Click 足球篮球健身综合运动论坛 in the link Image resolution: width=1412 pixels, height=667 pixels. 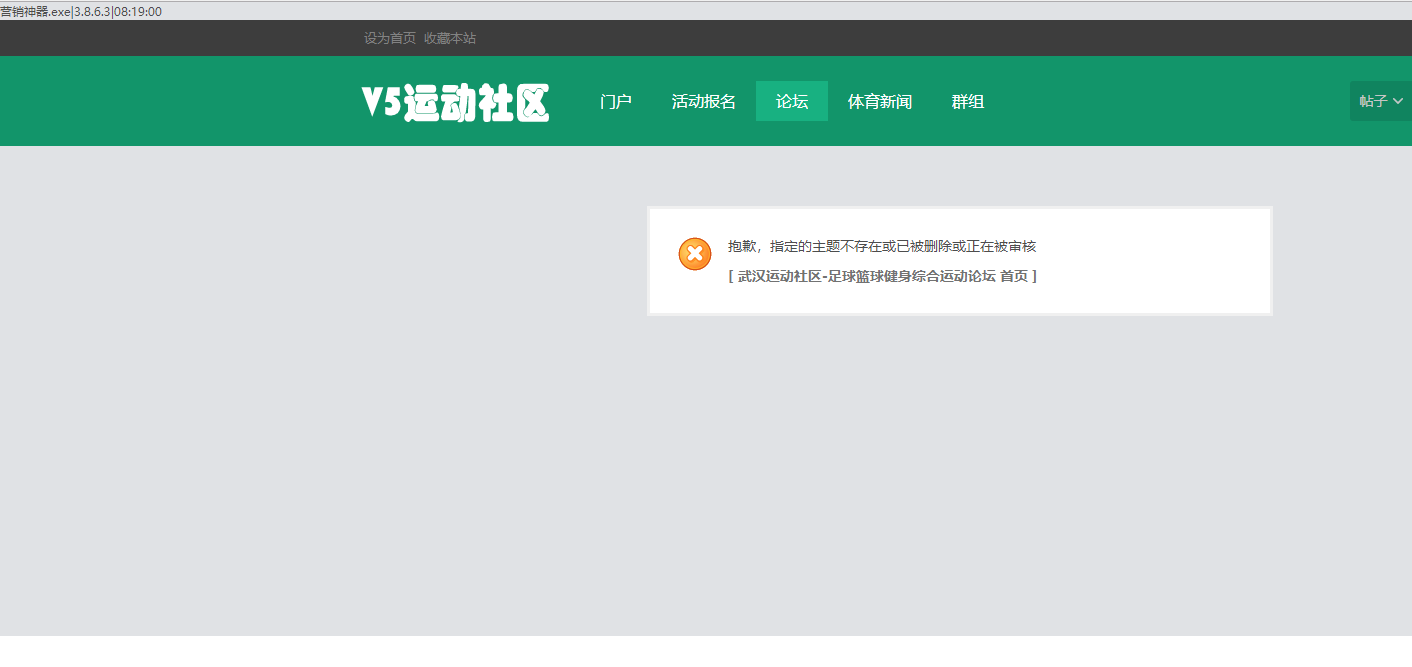pyautogui.click(x=912, y=276)
